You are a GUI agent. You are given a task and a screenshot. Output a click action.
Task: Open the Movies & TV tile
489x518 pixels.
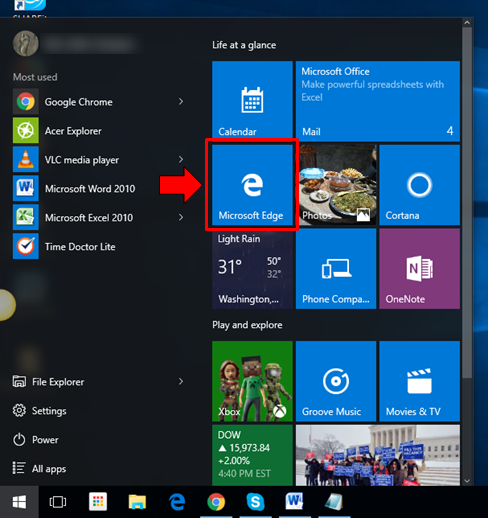point(420,381)
